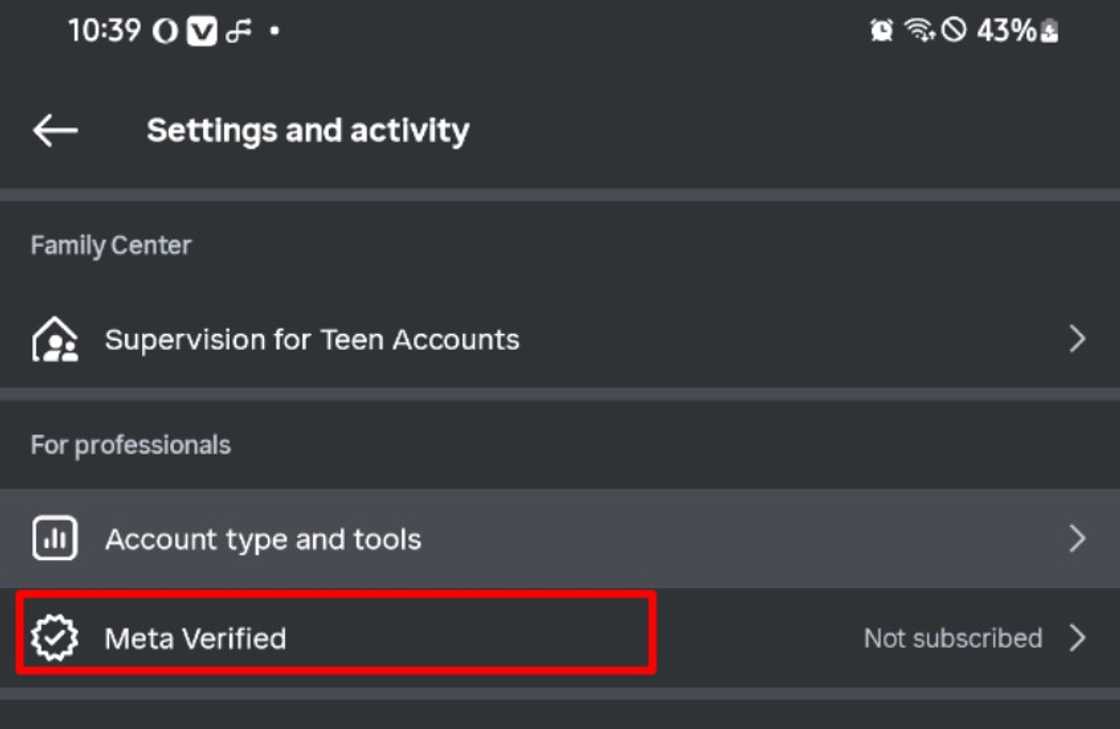The image size is (1120, 729).
Task: Click the Account type bar chart icon
Action: (54, 540)
